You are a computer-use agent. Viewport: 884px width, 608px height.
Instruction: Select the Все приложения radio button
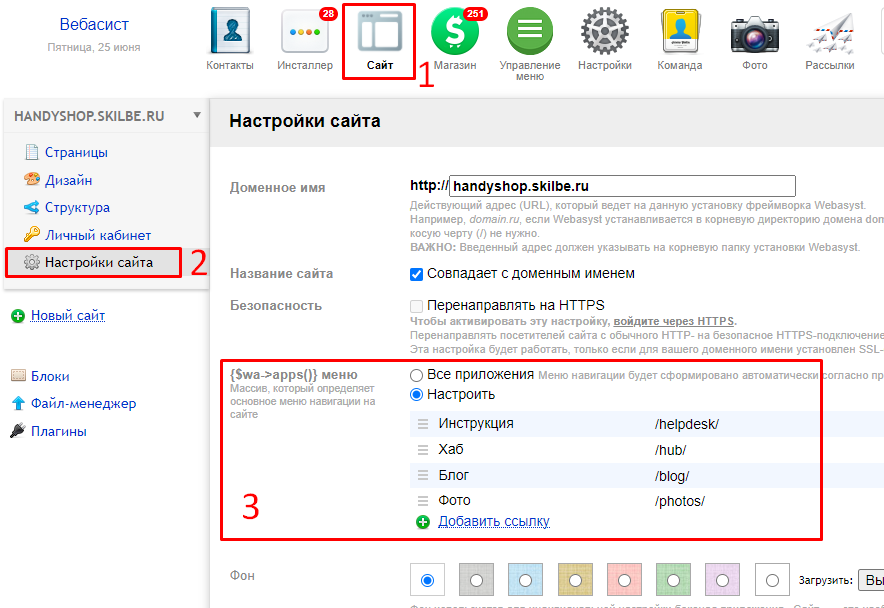(417, 374)
